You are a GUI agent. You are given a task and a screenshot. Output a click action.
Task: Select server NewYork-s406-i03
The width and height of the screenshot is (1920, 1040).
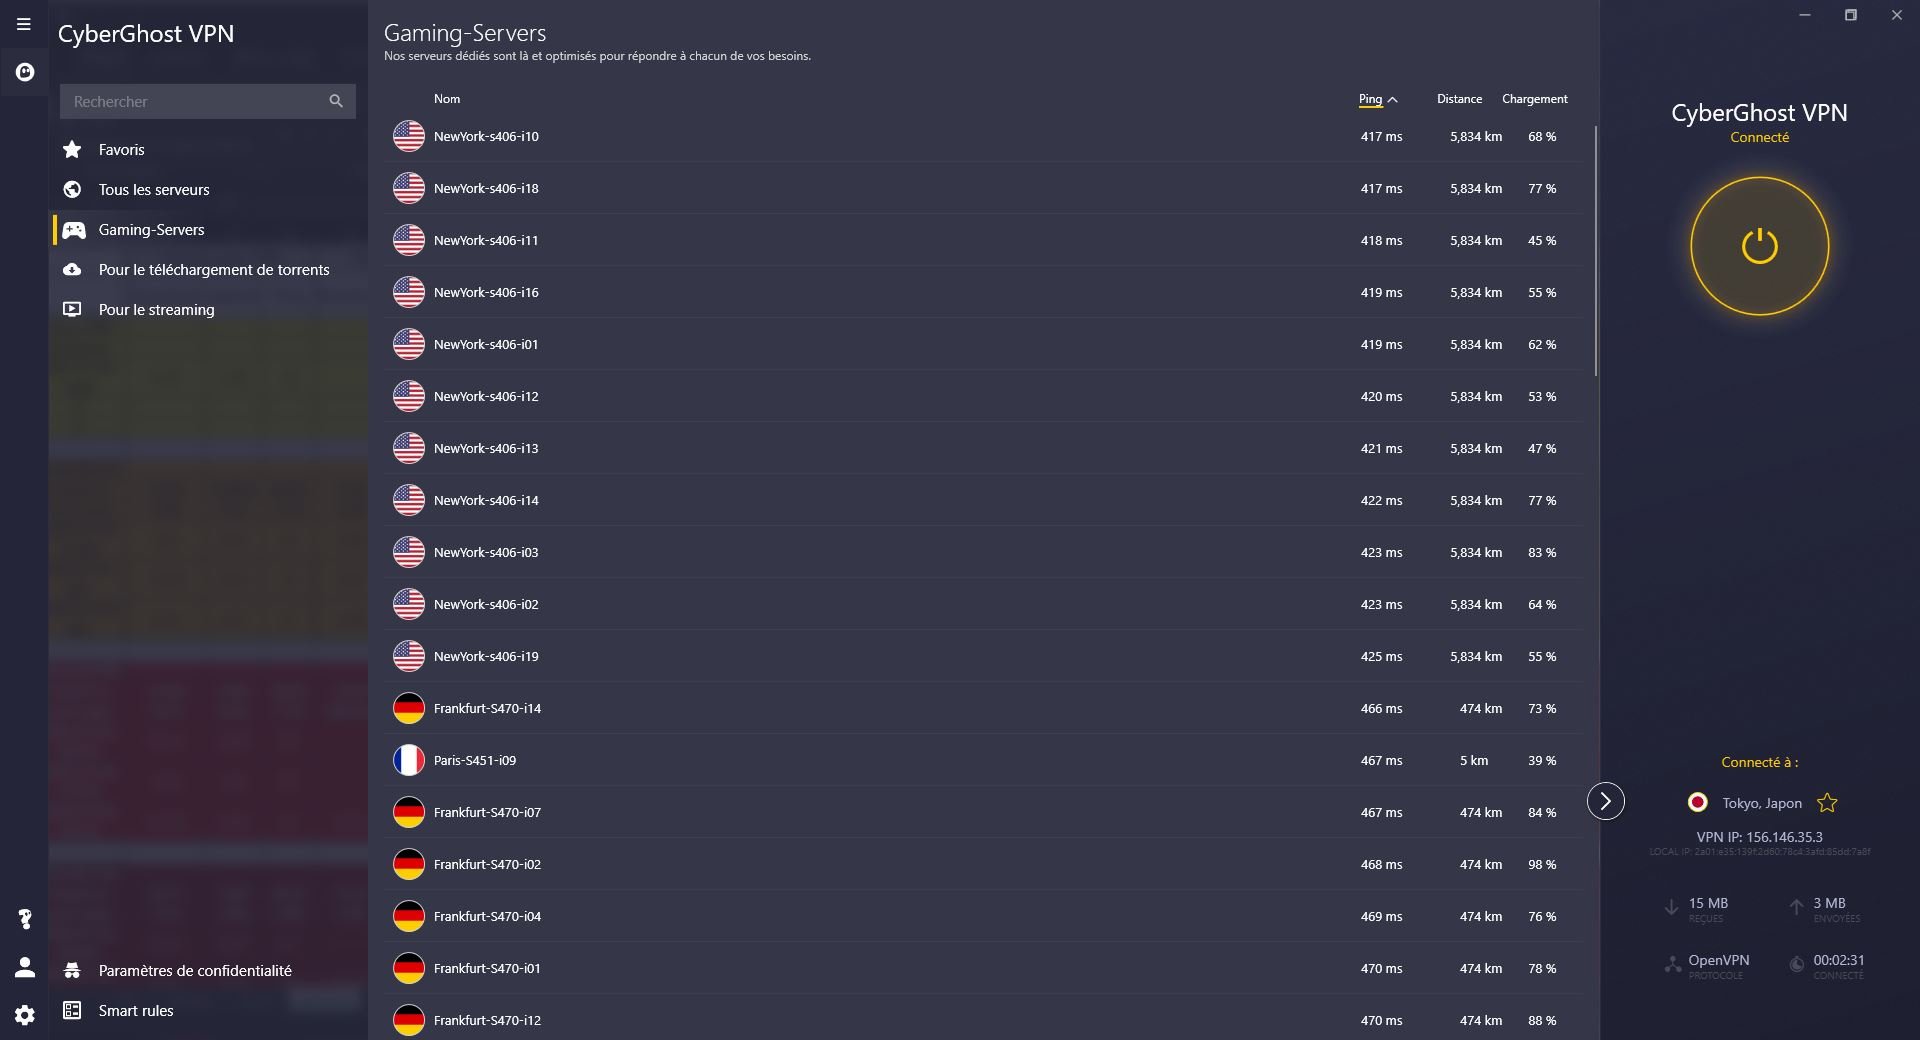tap(983, 552)
